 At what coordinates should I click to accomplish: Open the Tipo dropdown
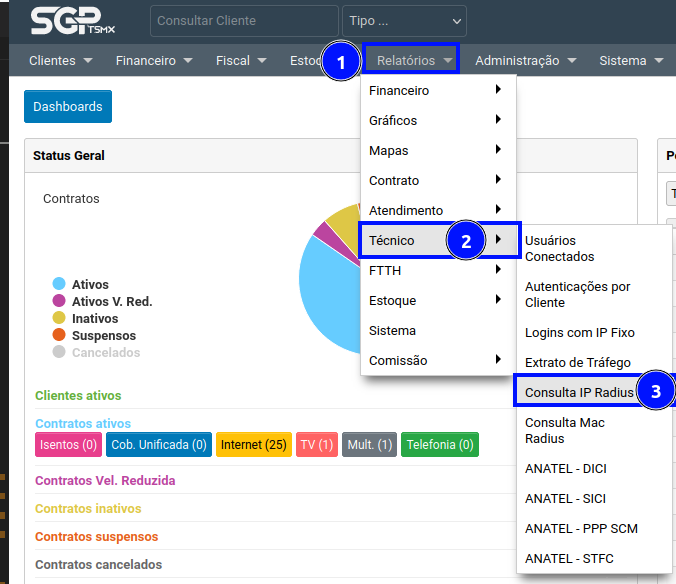click(404, 20)
